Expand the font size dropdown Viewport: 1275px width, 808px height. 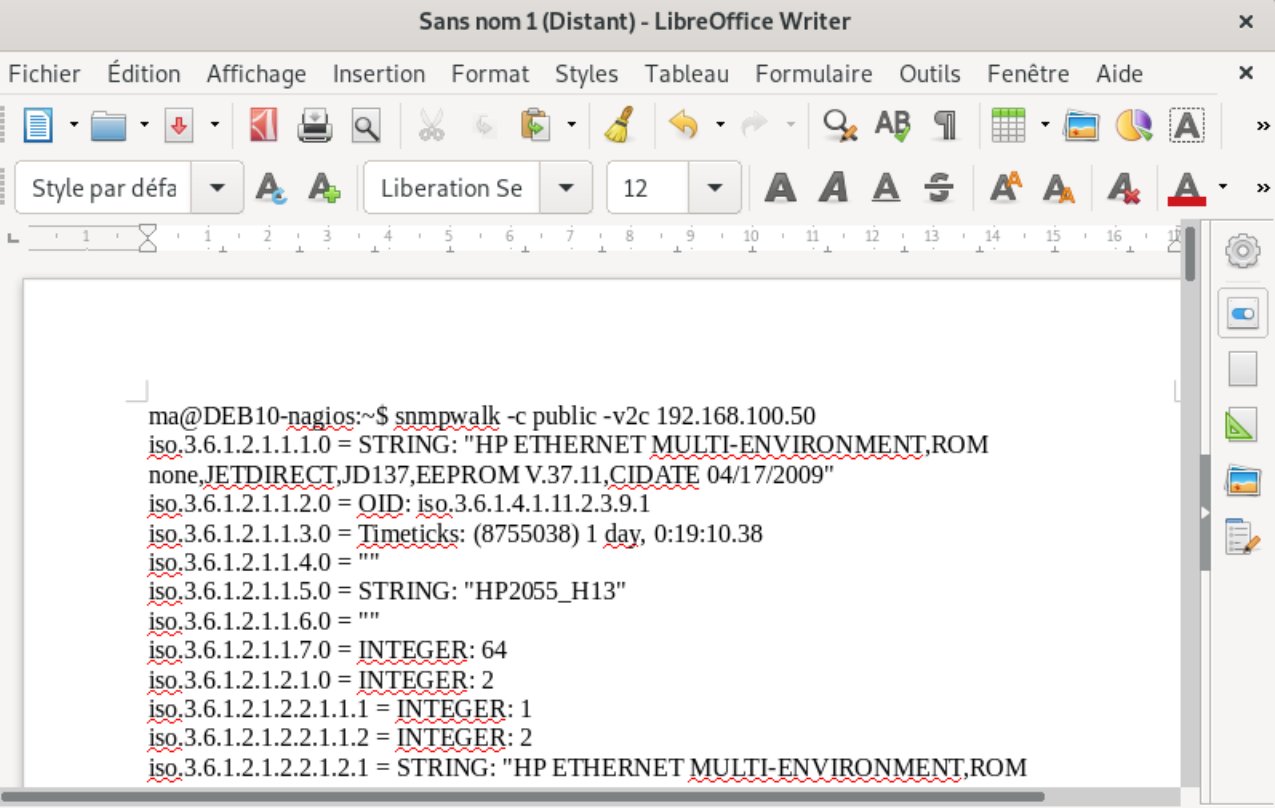pos(714,188)
